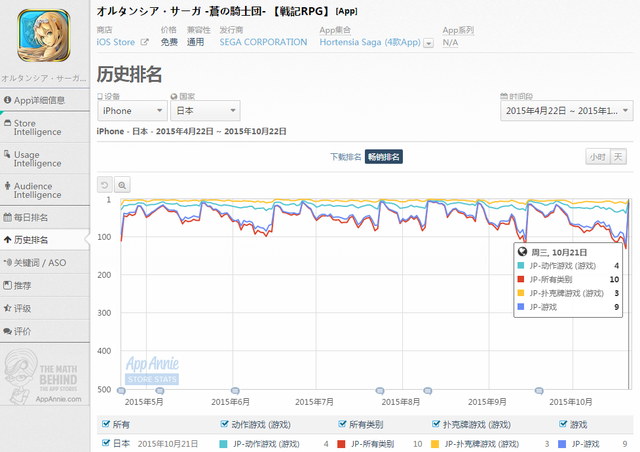Image resolution: width=640 pixels, height=452 pixels.
Task: Click The Math Behind the App Stores banner
Action: [x=44, y=376]
